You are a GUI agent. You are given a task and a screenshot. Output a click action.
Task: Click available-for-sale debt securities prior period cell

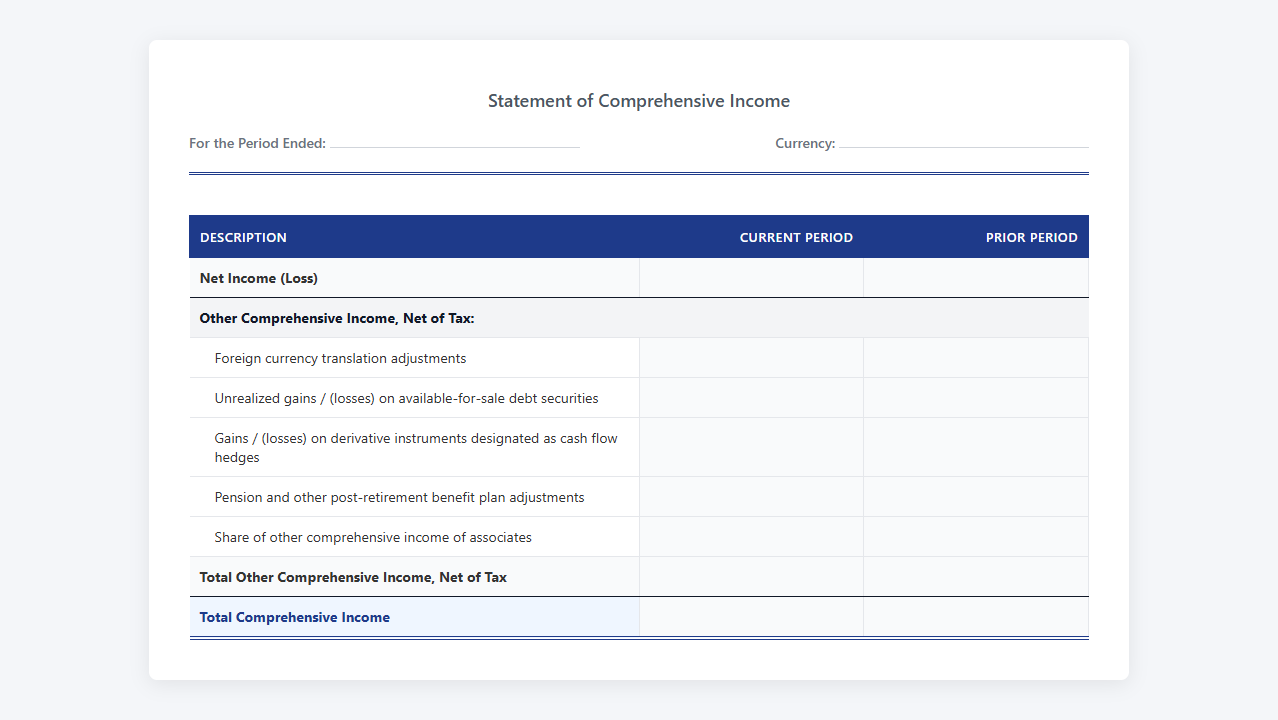coord(976,398)
